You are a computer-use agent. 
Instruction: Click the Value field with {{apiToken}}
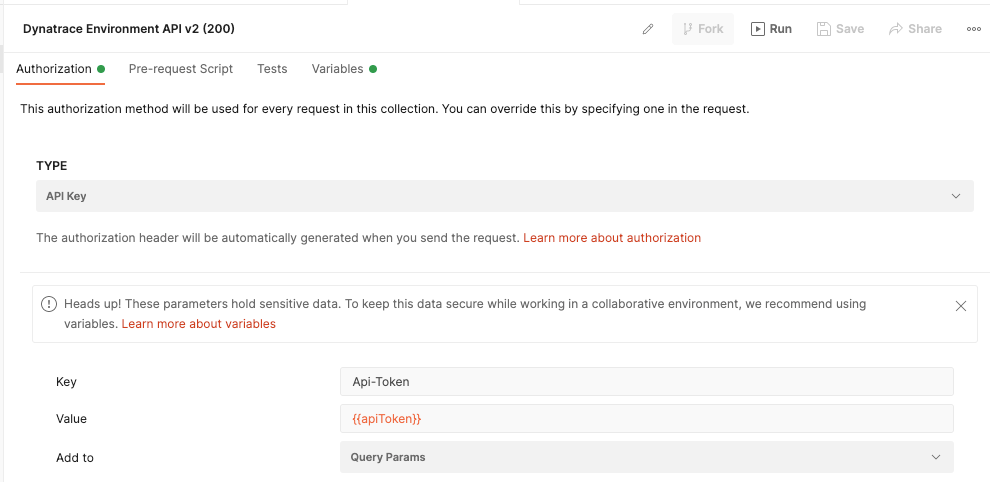point(646,418)
